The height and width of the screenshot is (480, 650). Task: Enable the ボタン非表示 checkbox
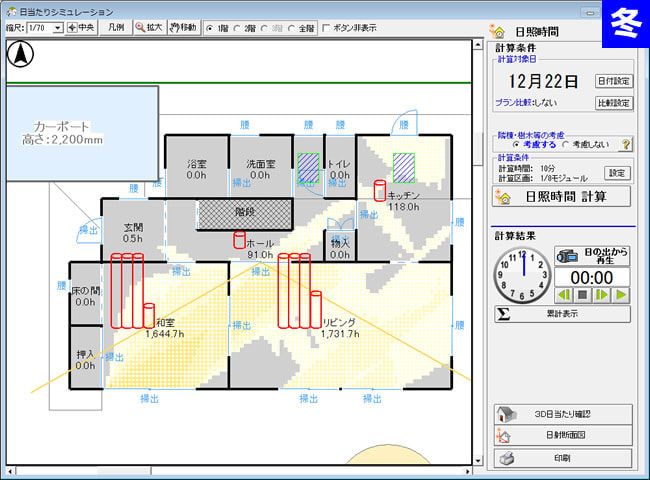[x=327, y=28]
